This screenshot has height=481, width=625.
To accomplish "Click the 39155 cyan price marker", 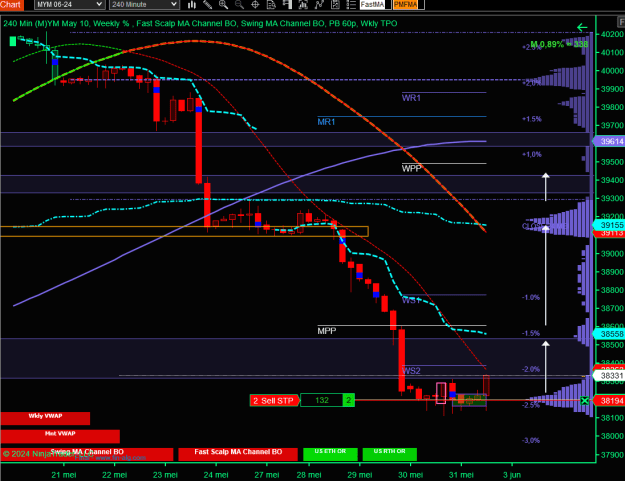I will [609, 225].
